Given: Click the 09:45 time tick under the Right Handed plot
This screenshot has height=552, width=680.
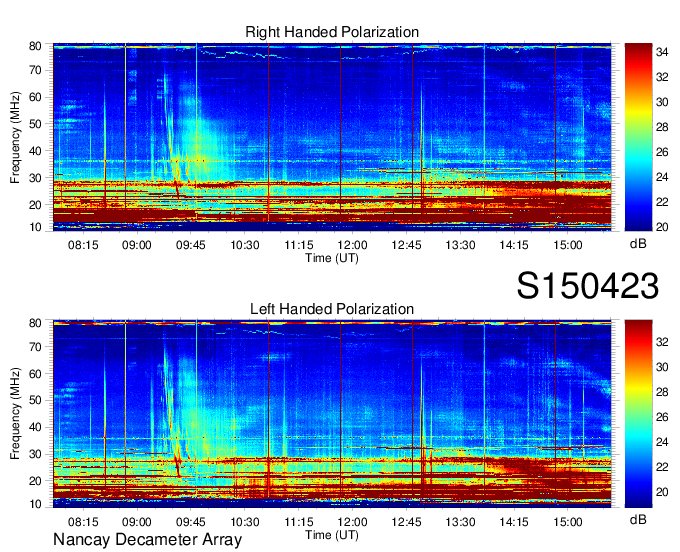Looking at the screenshot, I should 190,245.
